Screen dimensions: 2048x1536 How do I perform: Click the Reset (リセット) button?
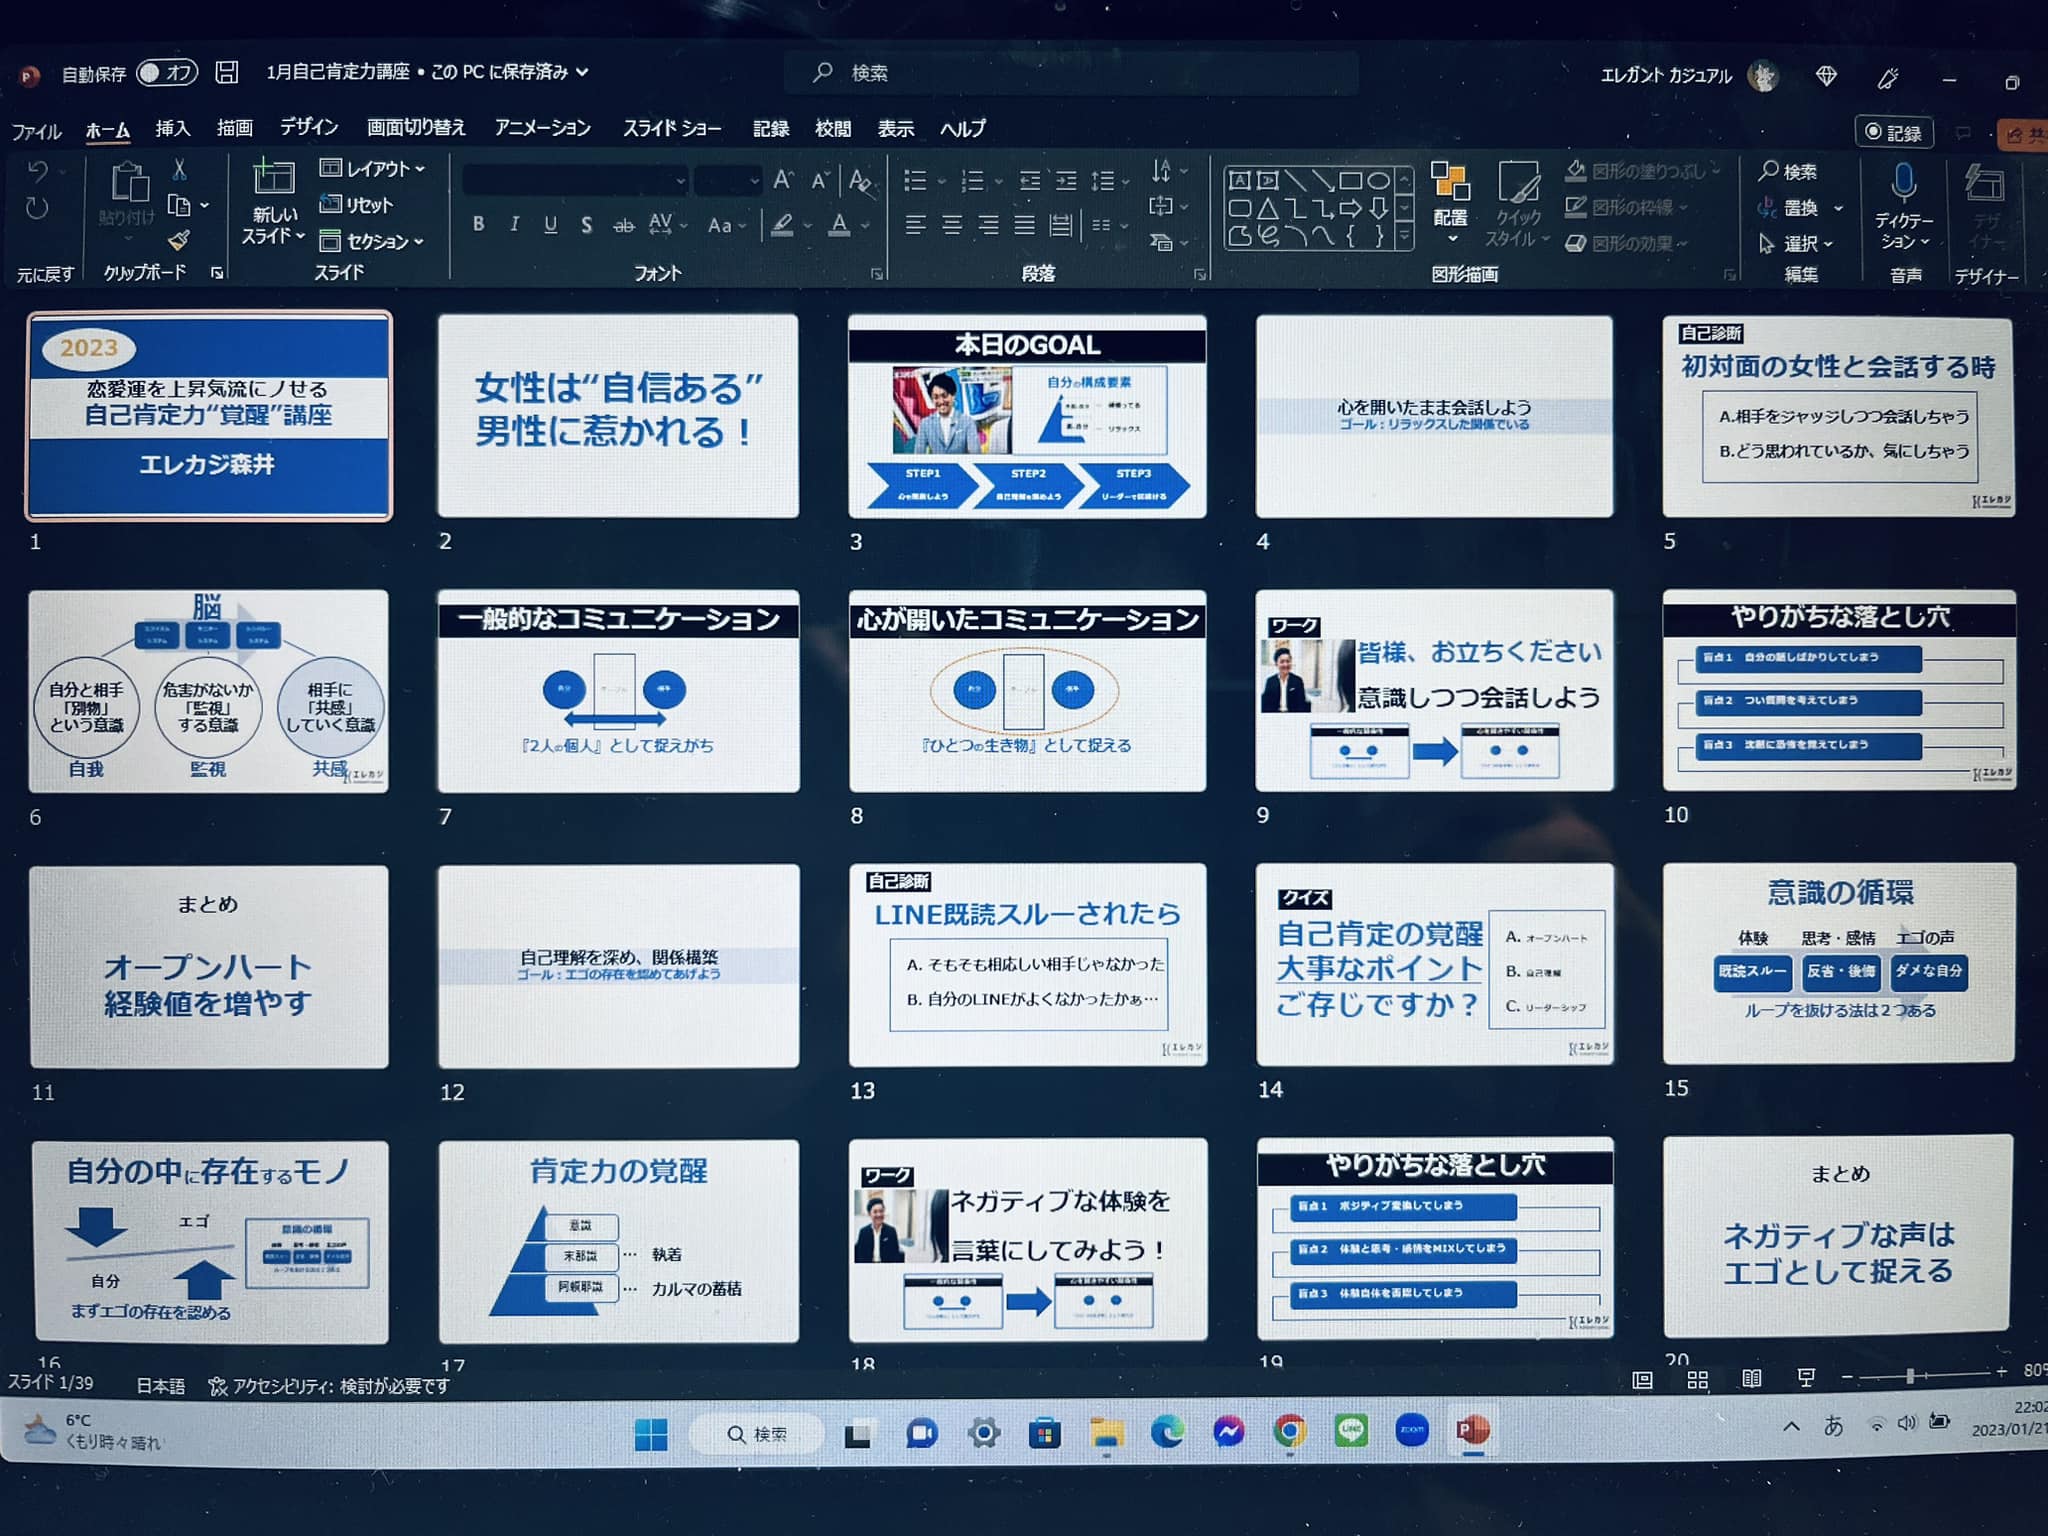(356, 205)
